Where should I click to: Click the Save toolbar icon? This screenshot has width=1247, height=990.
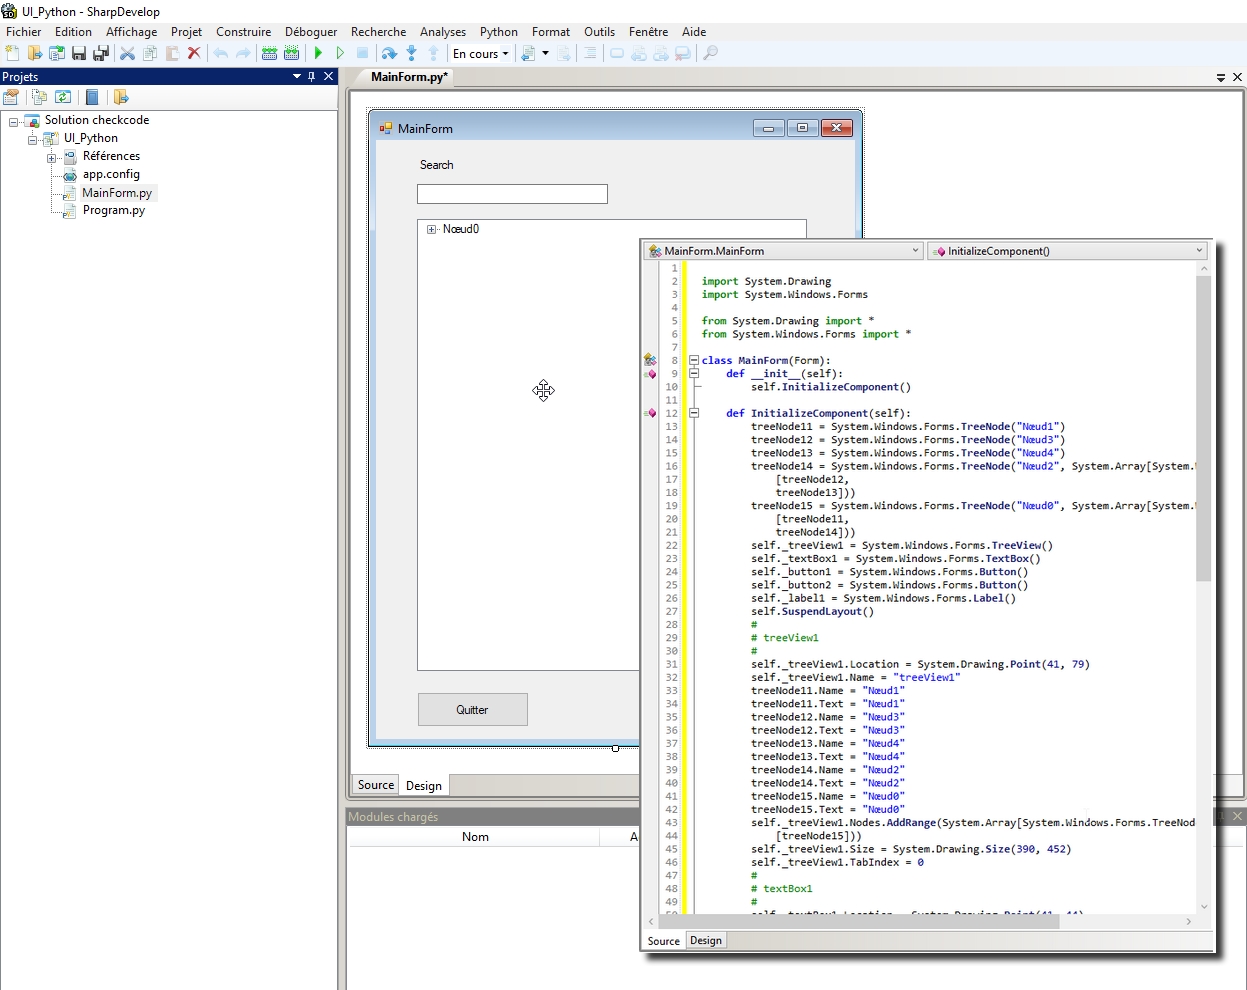[x=79, y=53]
